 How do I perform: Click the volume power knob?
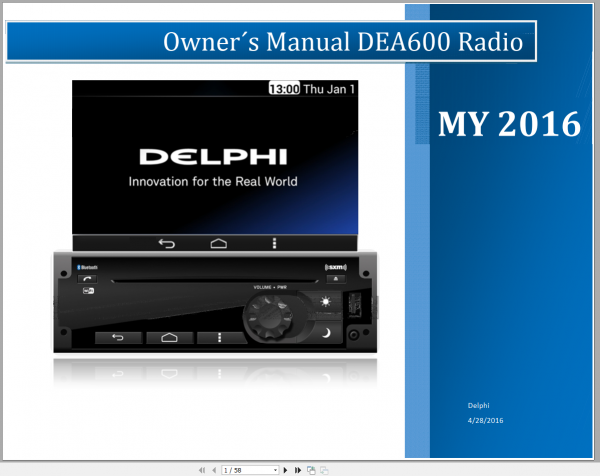tap(269, 318)
